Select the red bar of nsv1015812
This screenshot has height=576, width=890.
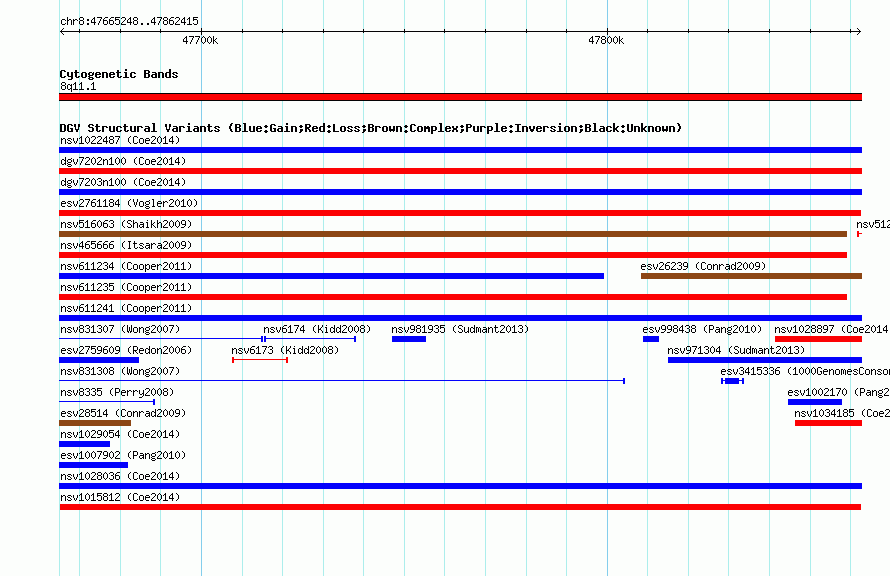click(460, 507)
